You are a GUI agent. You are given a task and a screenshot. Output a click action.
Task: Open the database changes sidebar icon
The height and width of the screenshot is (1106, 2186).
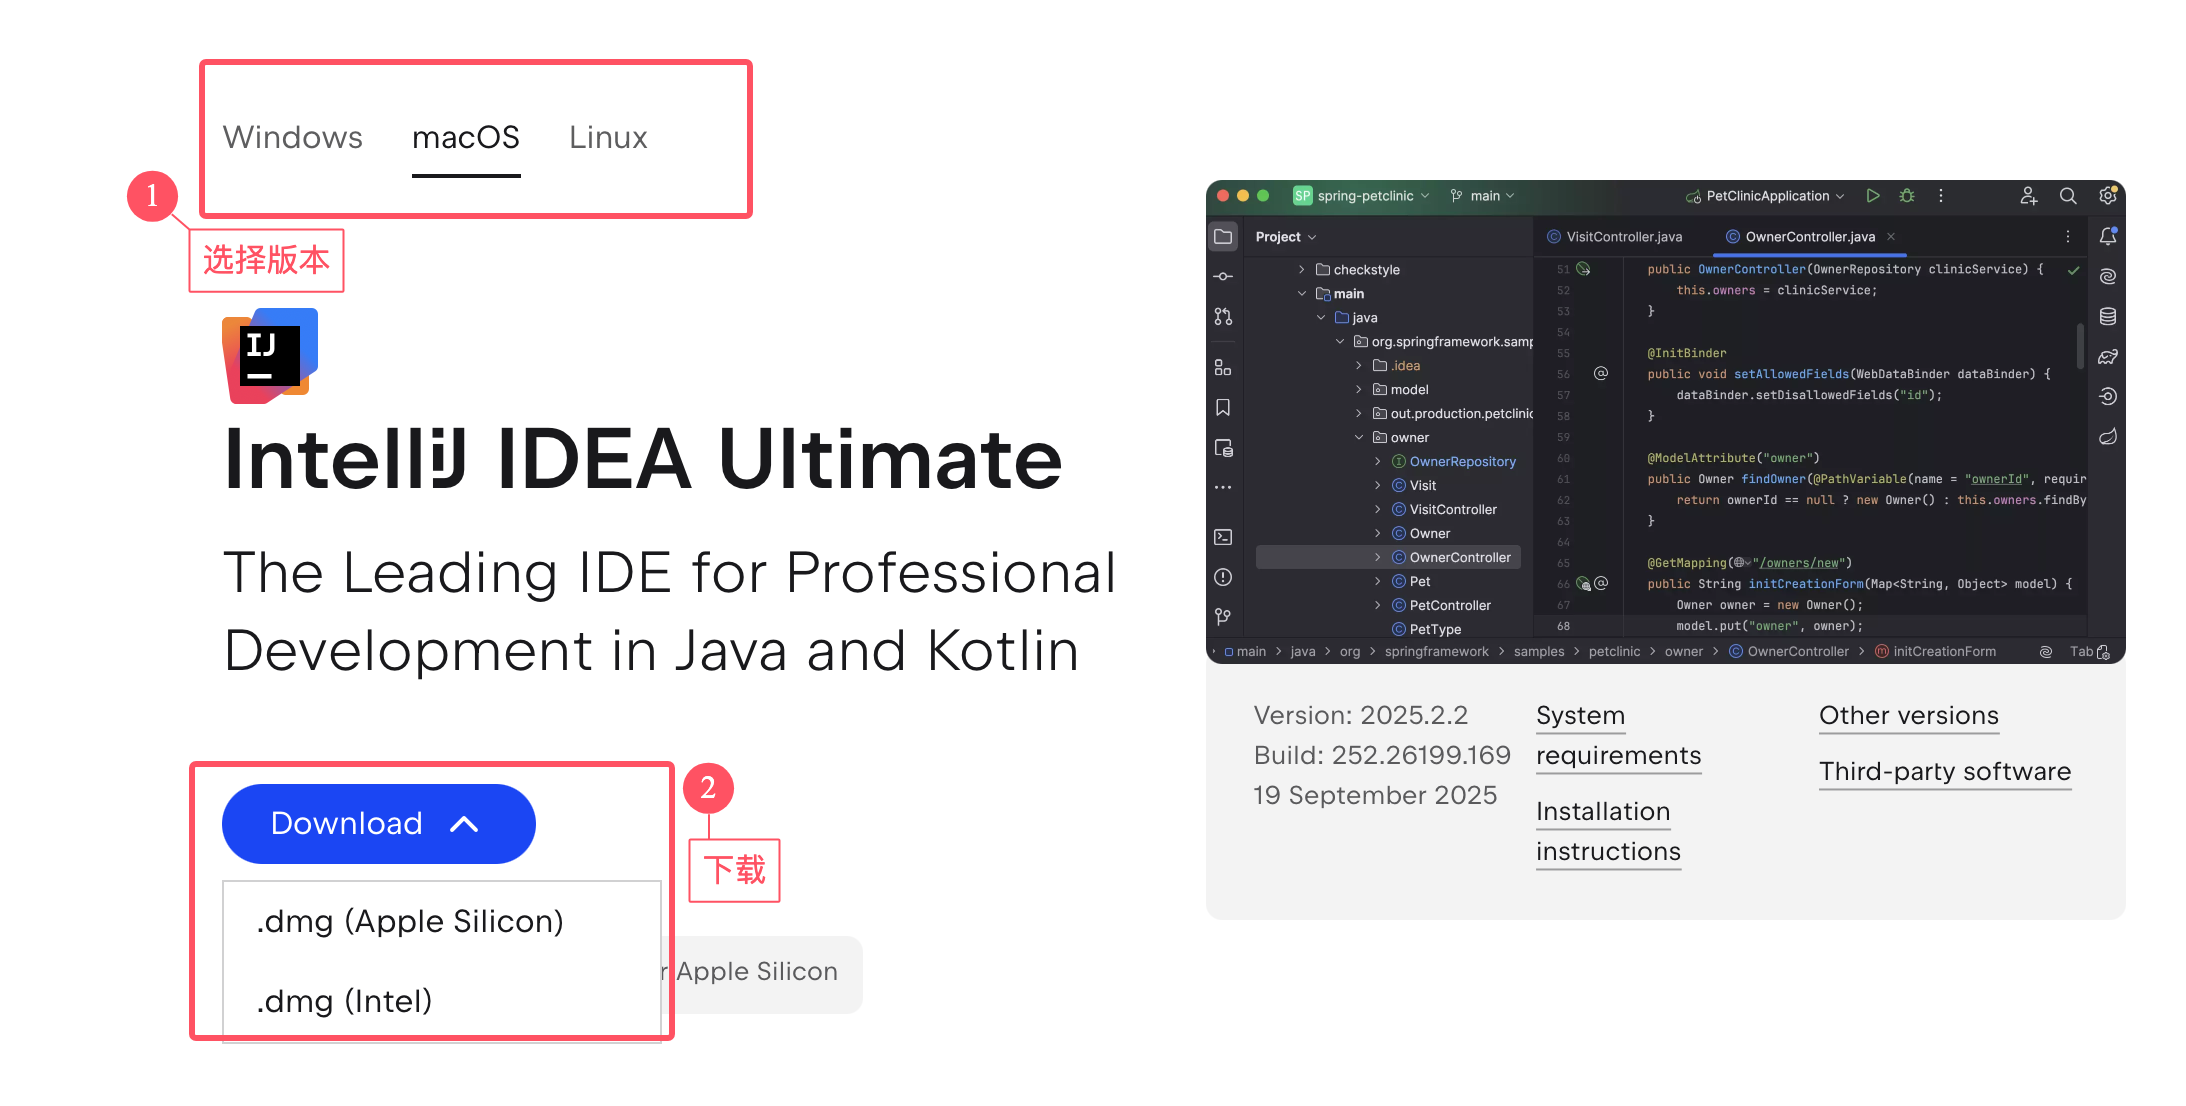pyautogui.click(x=1223, y=448)
